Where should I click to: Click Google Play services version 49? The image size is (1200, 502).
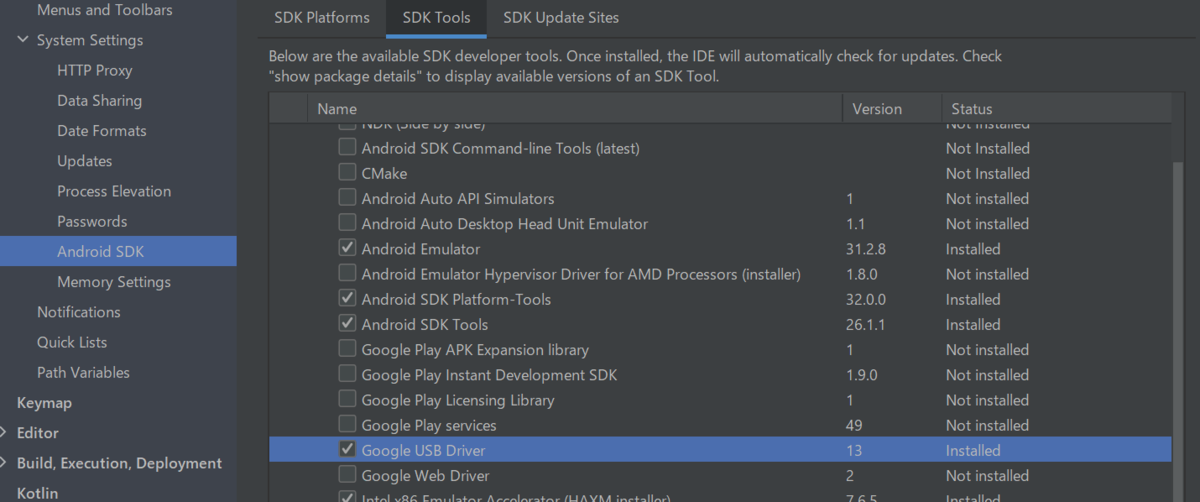855,425
